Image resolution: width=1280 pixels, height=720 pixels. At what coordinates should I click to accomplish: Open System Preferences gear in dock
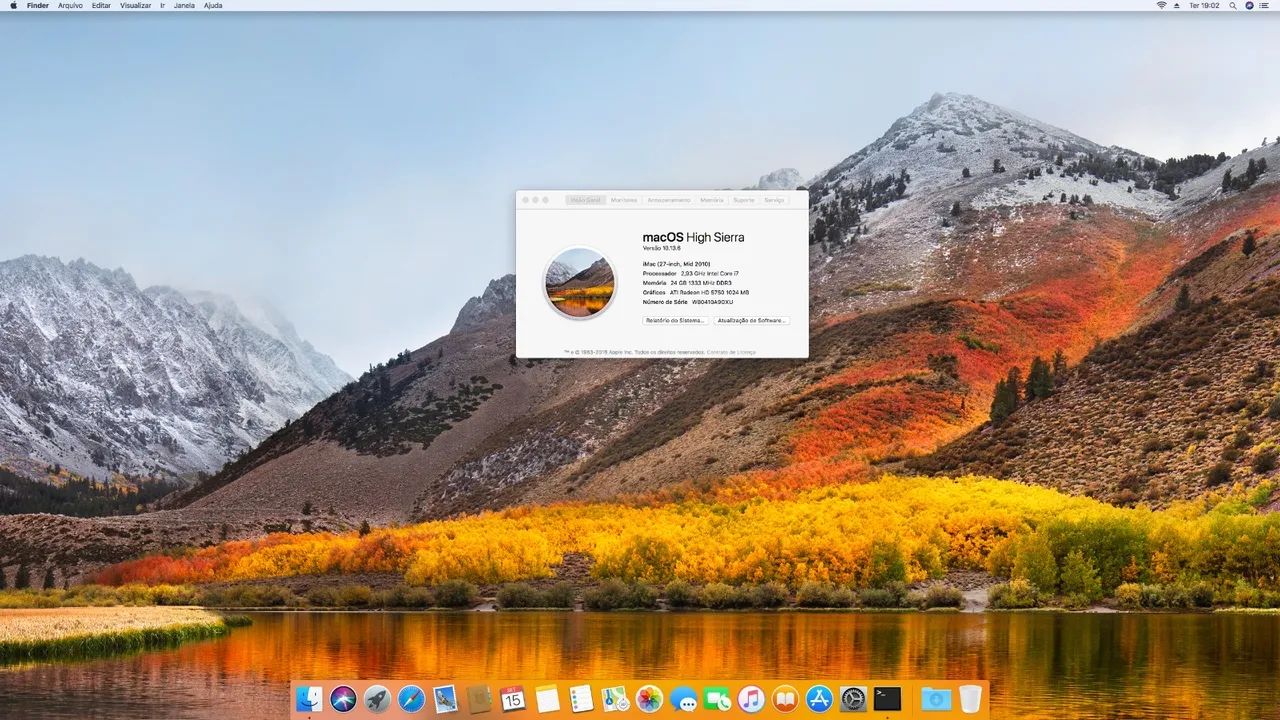pyautogui.click(x=853, y=699)
